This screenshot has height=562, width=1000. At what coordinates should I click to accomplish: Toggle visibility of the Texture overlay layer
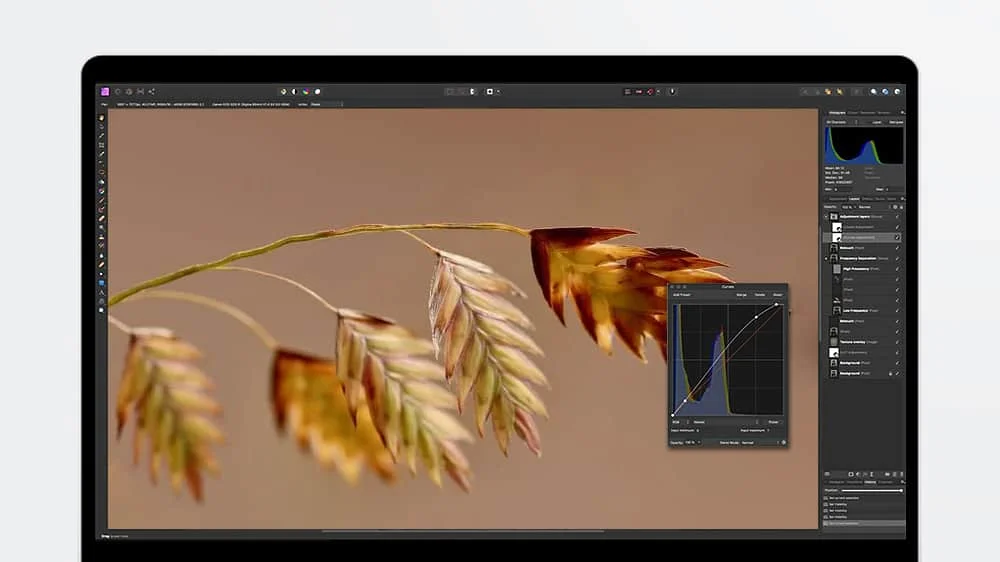pos(897,342)
